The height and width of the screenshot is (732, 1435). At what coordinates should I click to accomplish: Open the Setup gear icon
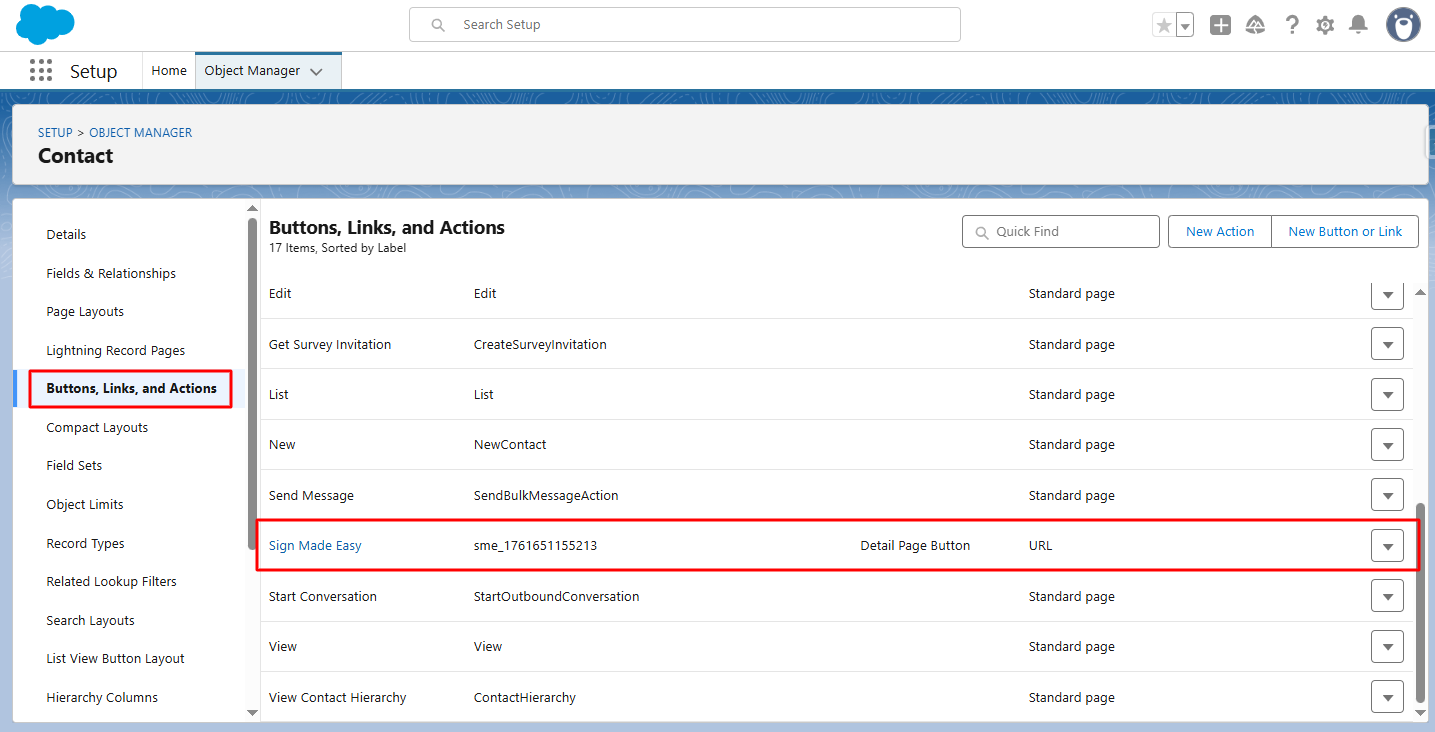pos(1325,26)
